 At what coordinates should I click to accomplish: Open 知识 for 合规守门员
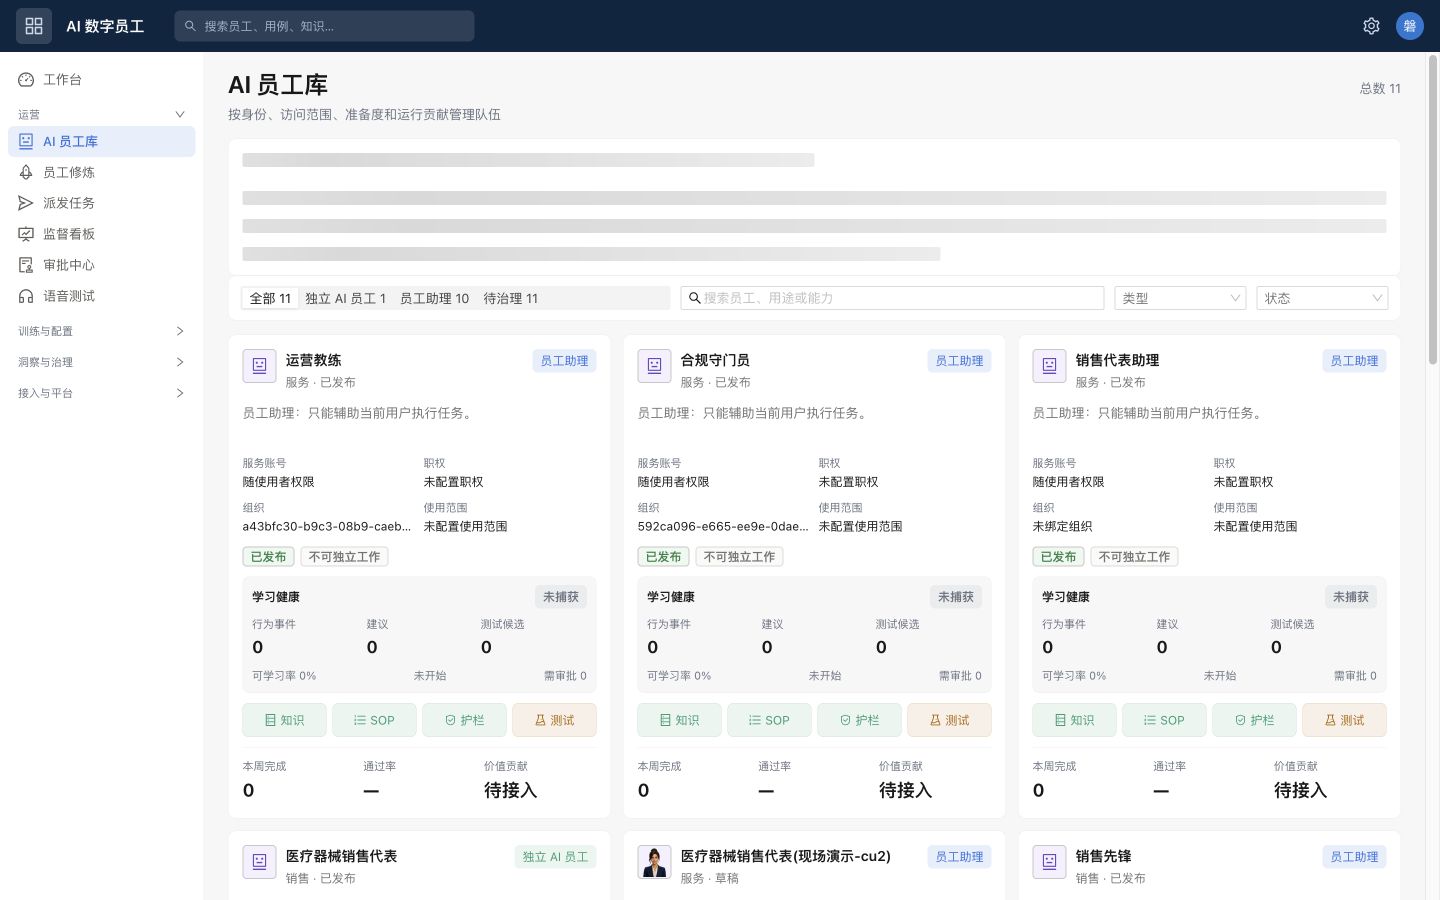pyautogui.click(x=679, y=720)
